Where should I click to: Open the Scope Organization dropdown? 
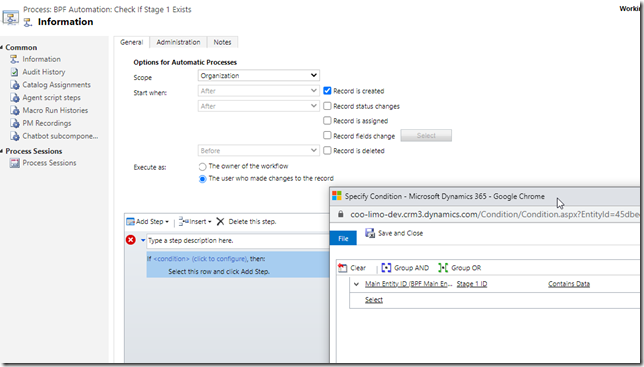258,76
